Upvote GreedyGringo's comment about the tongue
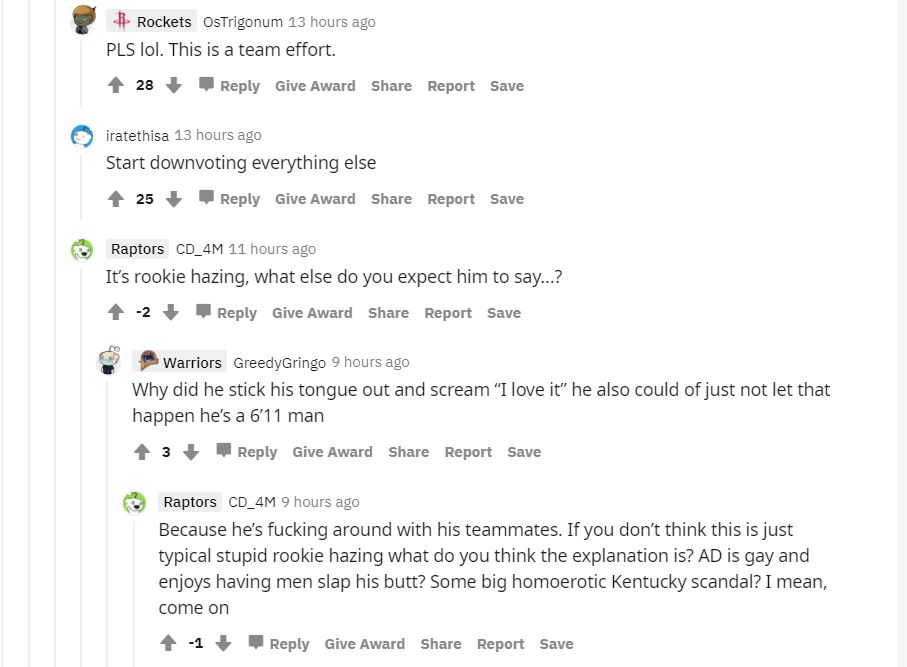The width and height of the screenshot is (907, 667). pos(142,452)
